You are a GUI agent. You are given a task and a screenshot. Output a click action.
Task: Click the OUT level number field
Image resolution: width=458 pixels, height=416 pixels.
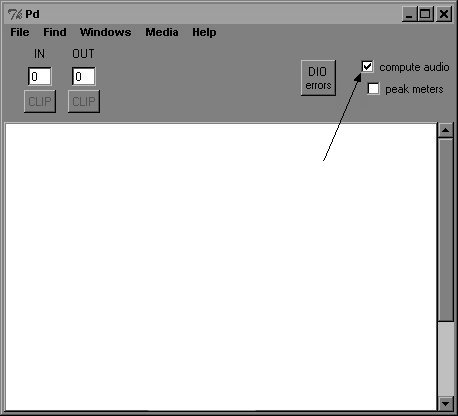[84, 76]
